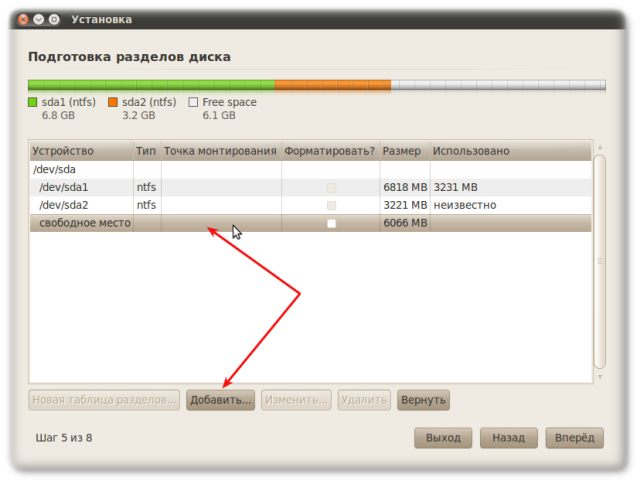Screen dimensions: 640x484
Task: Select the green sda1 segment in partition bar
Action: 150,85
